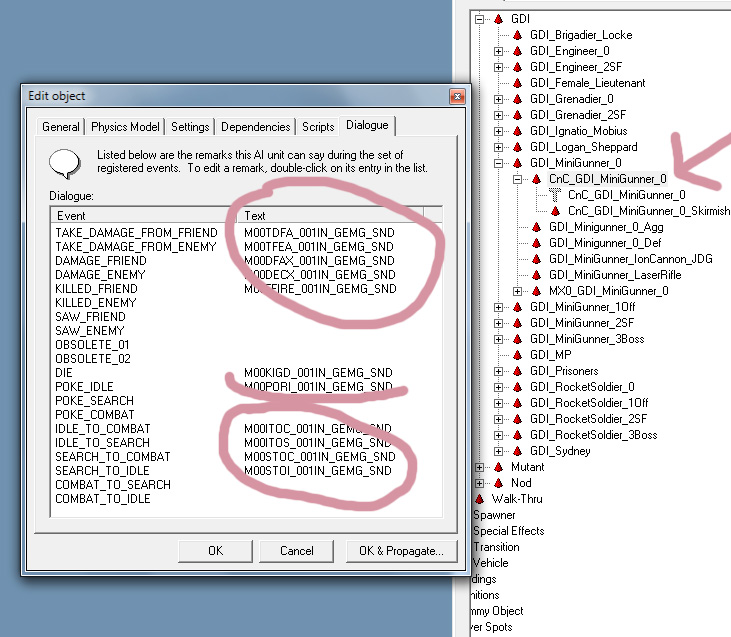Screen dimensions: 731x637
Task: Click the red icon next to GDI_Sydney
Action: point(517,451)
